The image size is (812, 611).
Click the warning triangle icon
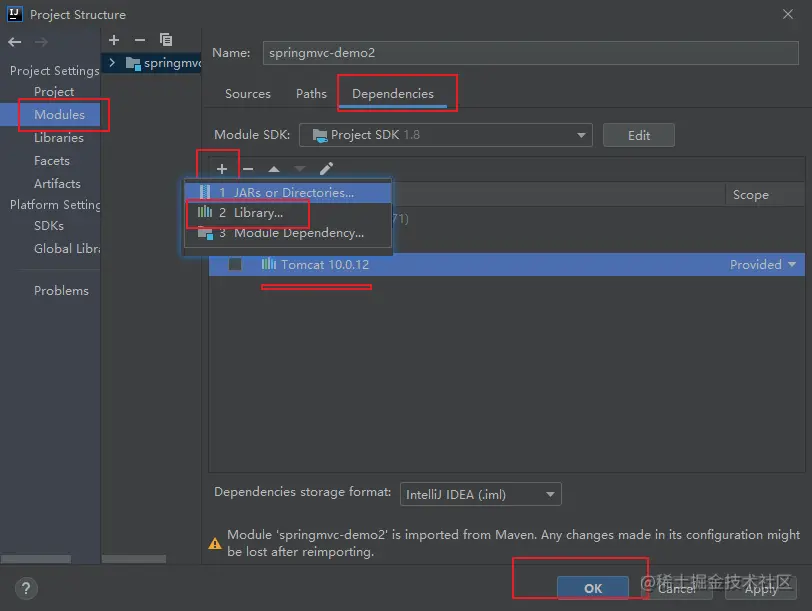tap(215, 544)
